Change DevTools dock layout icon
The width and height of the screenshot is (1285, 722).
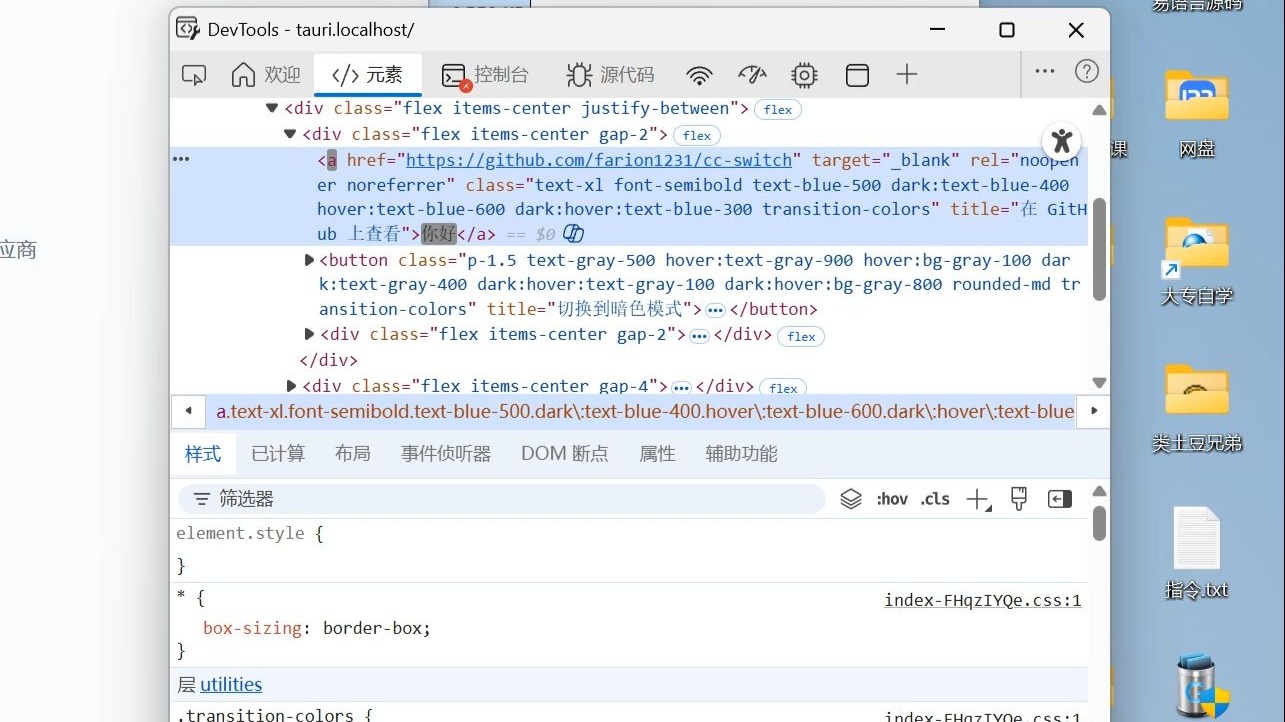(x=857, y=74)
